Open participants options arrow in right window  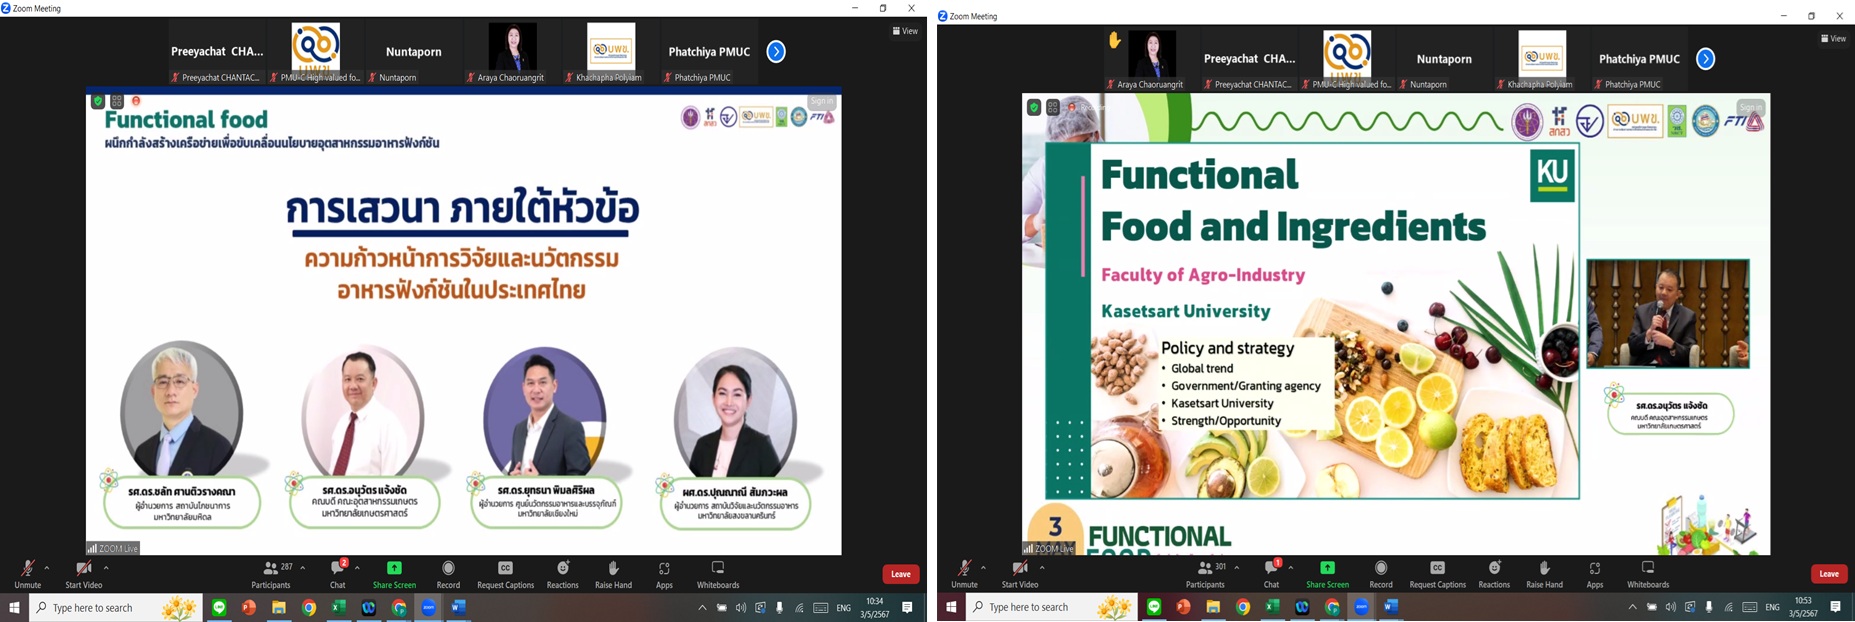(x=1237, y=568)
